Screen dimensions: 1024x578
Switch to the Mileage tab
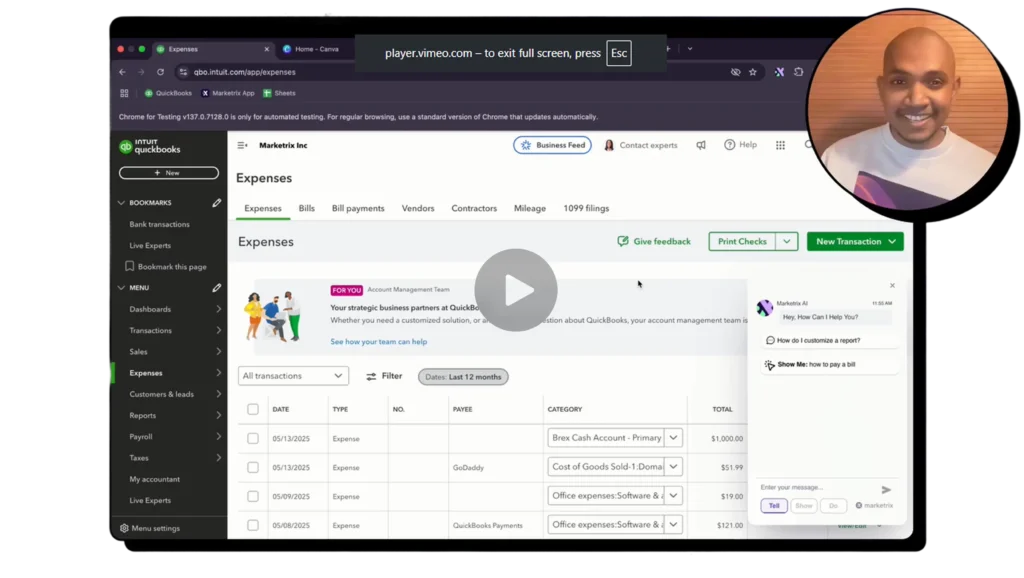pyautogui.click(x=530, y=208)
